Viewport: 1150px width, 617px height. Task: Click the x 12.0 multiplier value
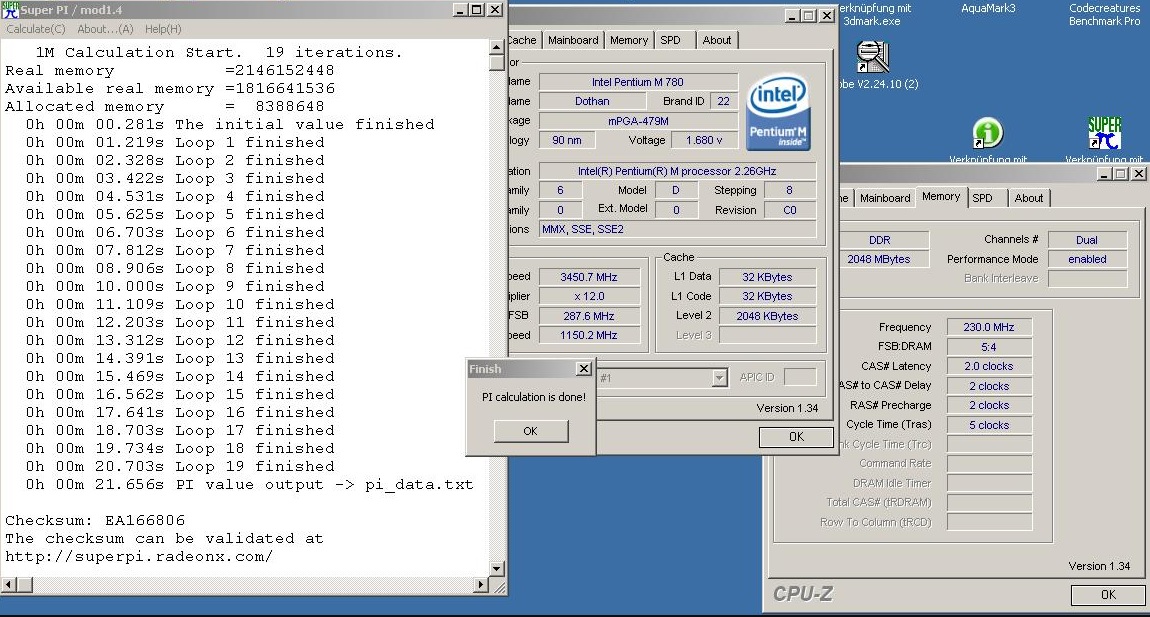click(x=589, y=296)
